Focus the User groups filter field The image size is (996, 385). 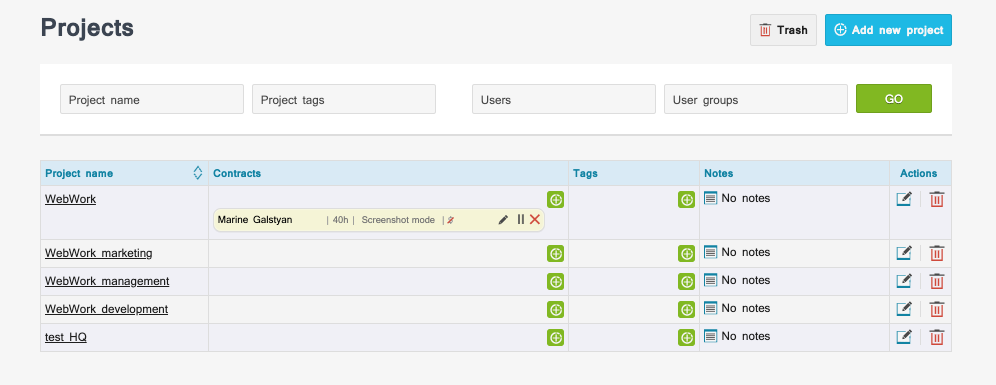point(756,99)
